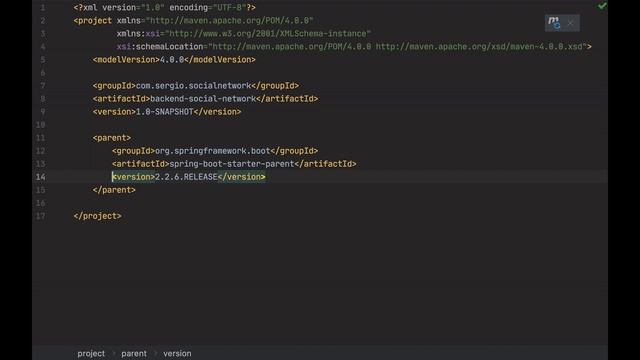This screenshot has width=640, height=360.
Task: Select the 'version' breadcrumb
Action: [x=177, y=353]
